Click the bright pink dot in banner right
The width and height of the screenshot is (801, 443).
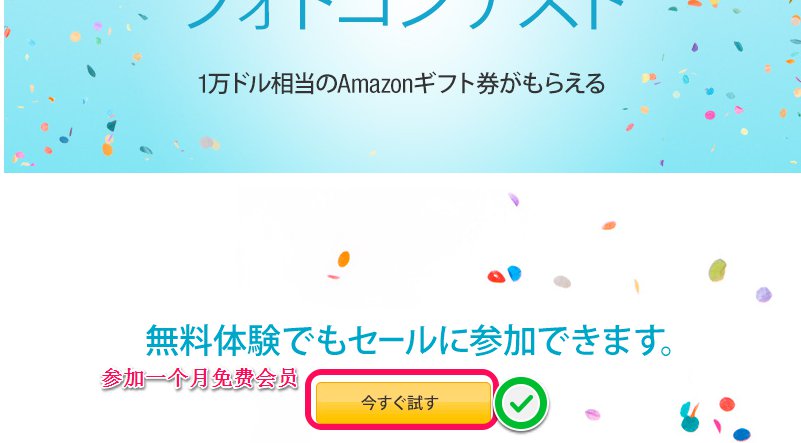tap(710, 115)
